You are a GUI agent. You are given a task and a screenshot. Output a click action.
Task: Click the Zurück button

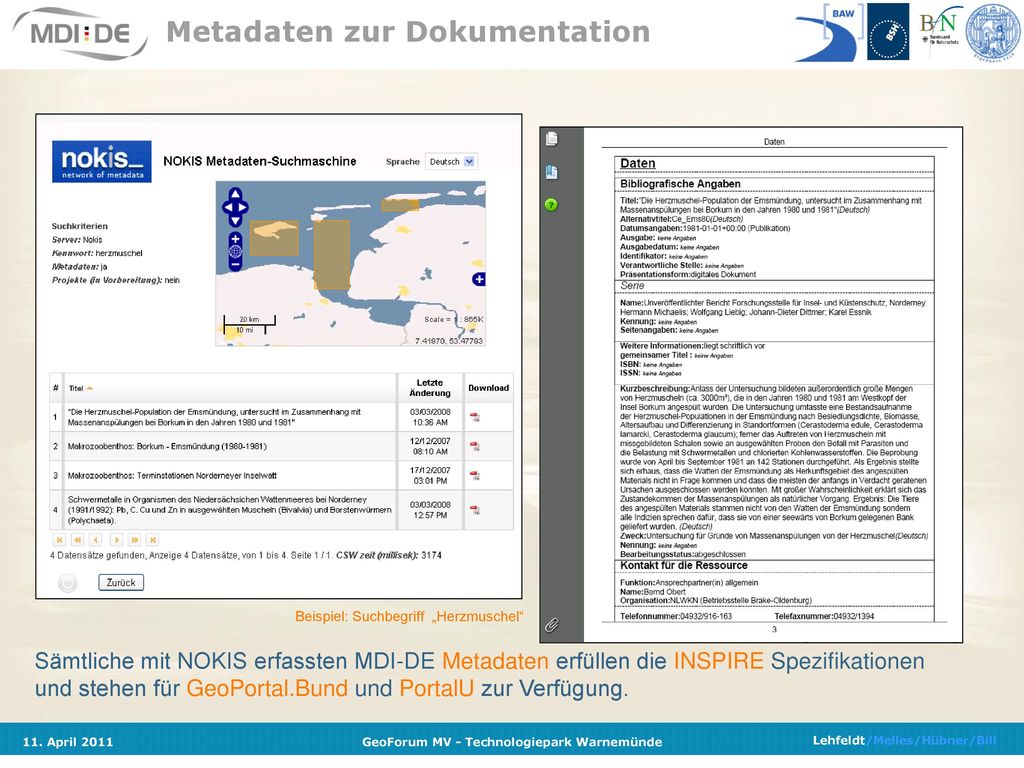121,583
